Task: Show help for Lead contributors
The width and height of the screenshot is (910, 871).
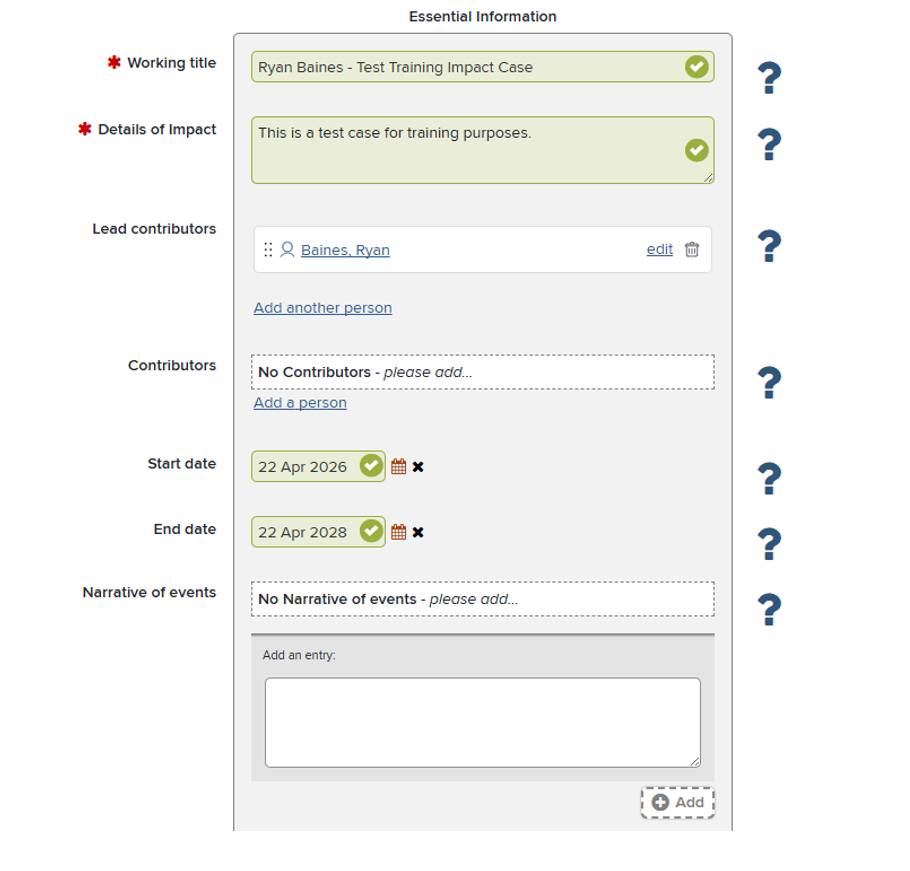Action: pos(770,246)
